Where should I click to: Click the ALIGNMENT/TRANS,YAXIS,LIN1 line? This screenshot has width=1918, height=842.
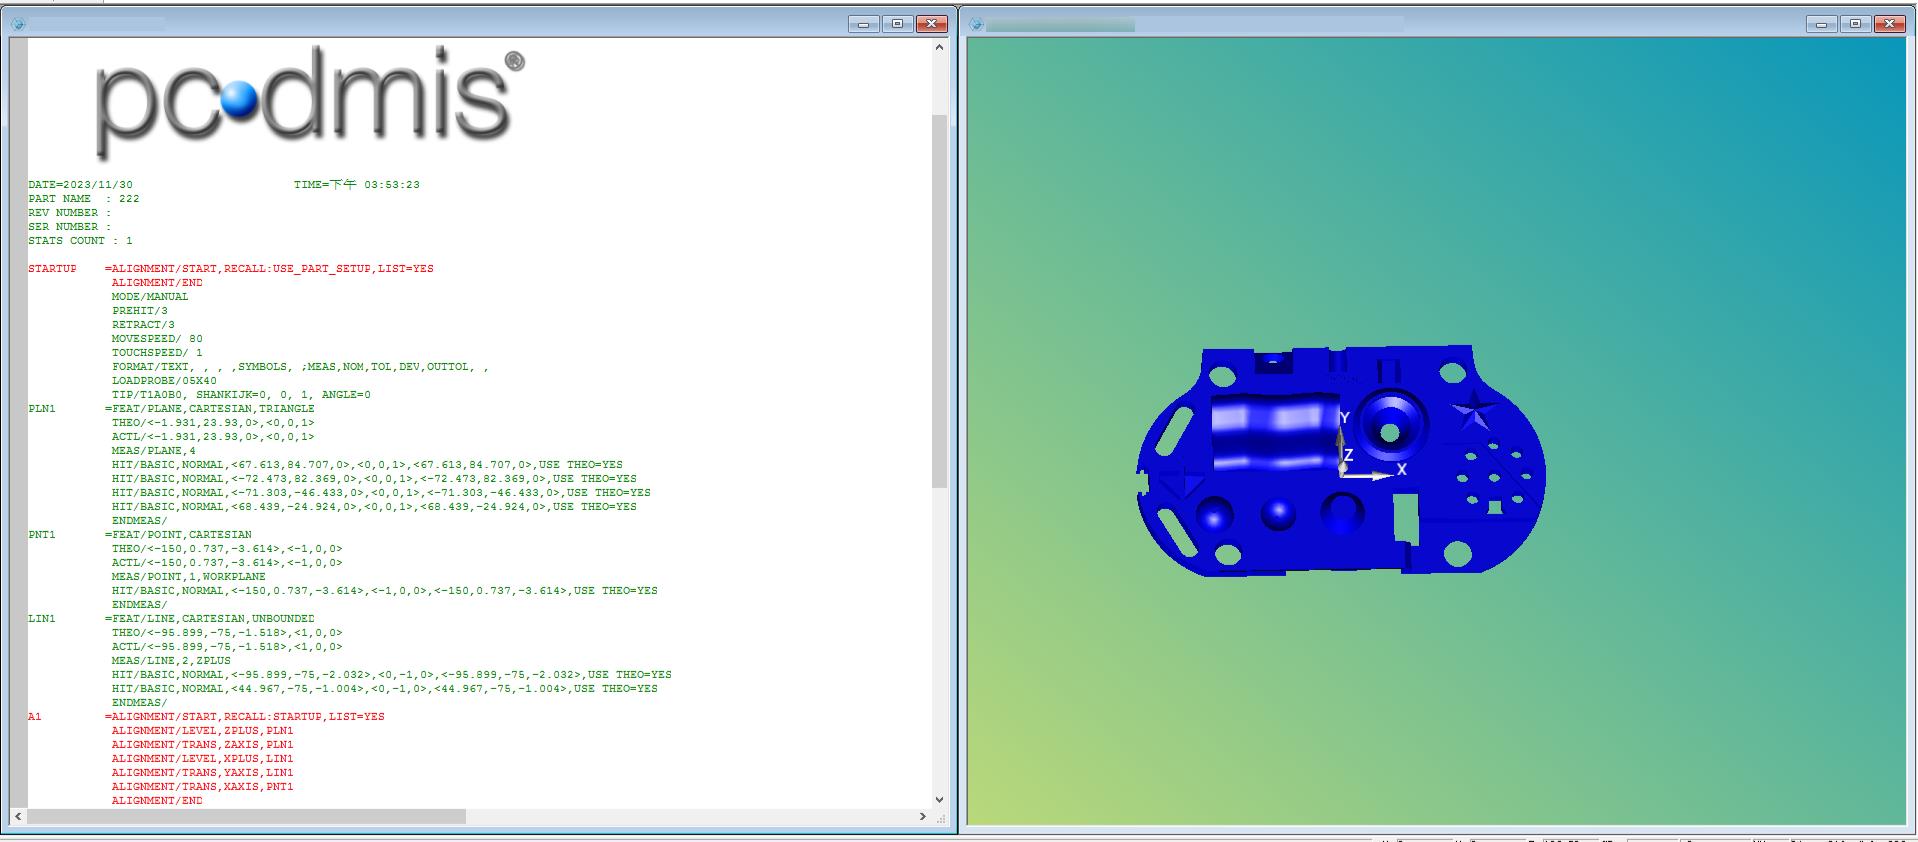click(203, 773)
